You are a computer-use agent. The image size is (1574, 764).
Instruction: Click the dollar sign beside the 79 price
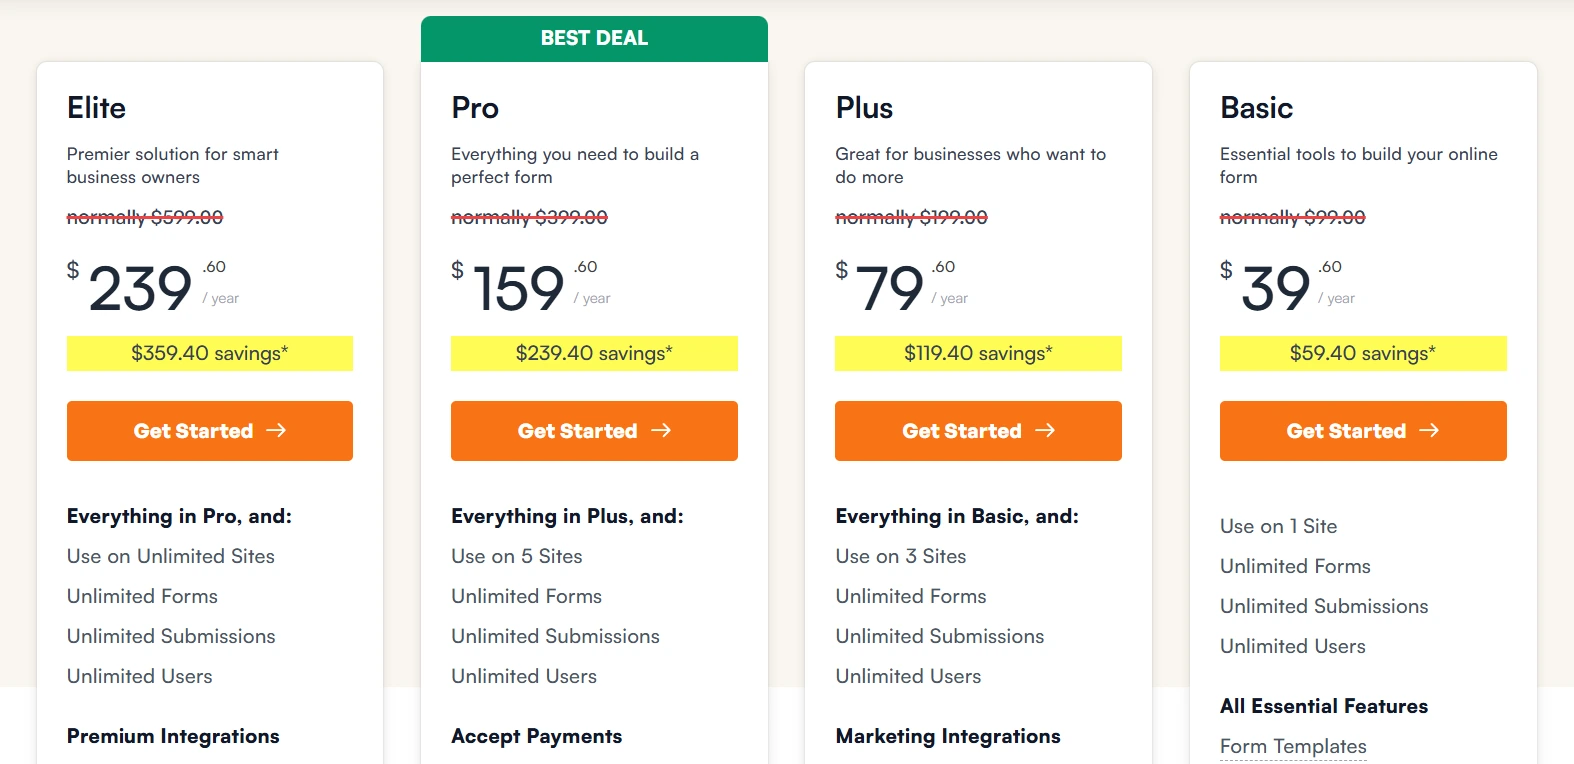(841, 270)
